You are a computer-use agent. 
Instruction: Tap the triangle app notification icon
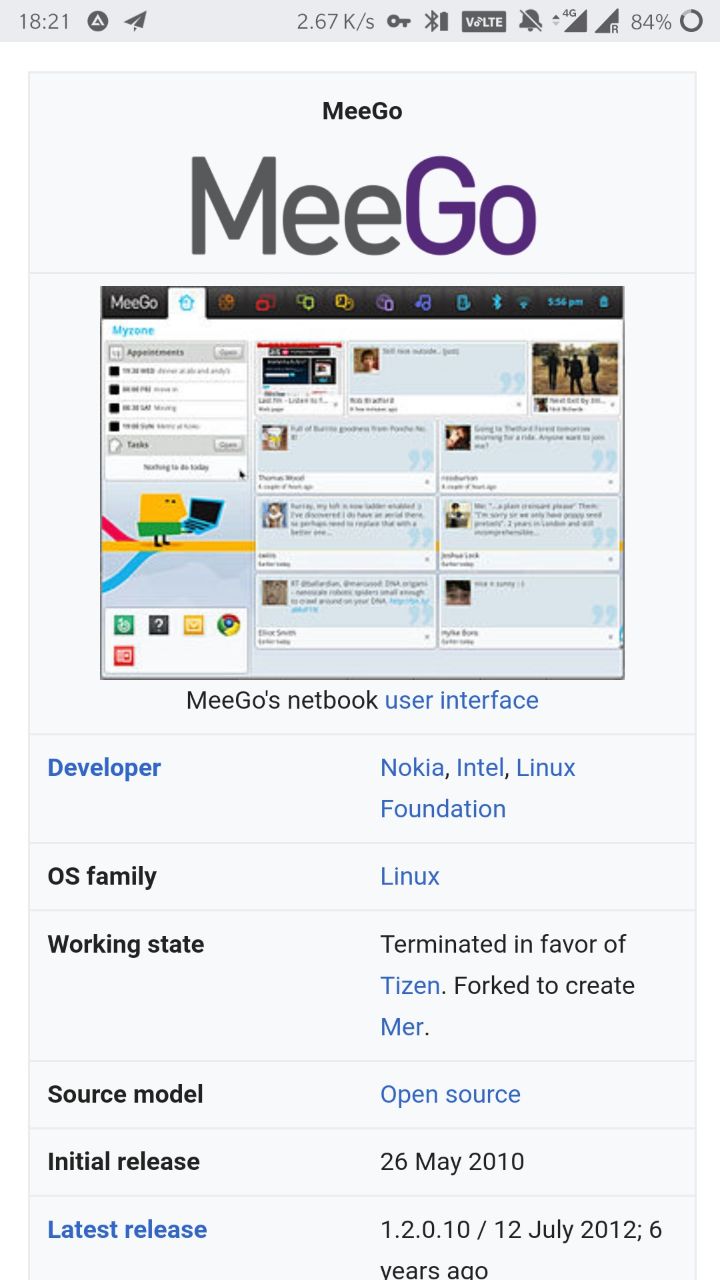point(97,21)
